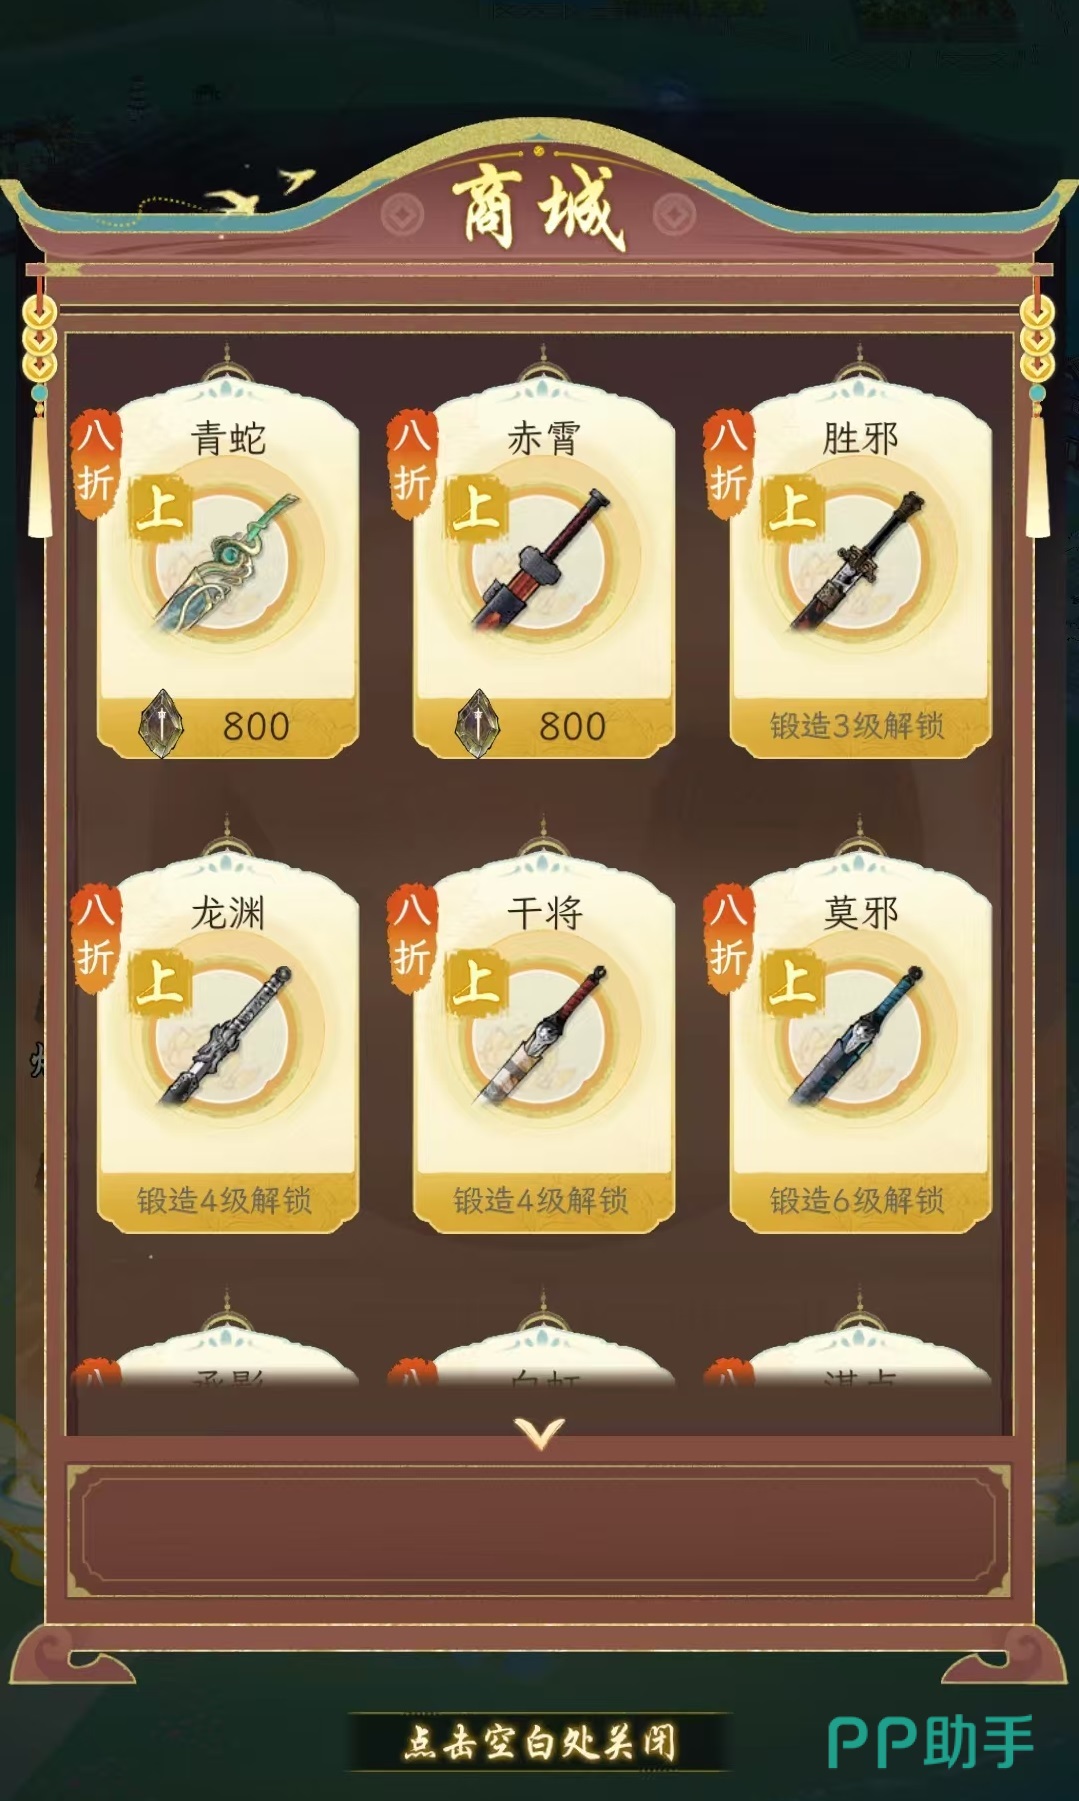Image resolution: width=1079 pixels, height=1801 pixels.
Task: Click 锻造4级解锁 label under 龙渊
Action: pyautogui.click(x=225, y=1200)
